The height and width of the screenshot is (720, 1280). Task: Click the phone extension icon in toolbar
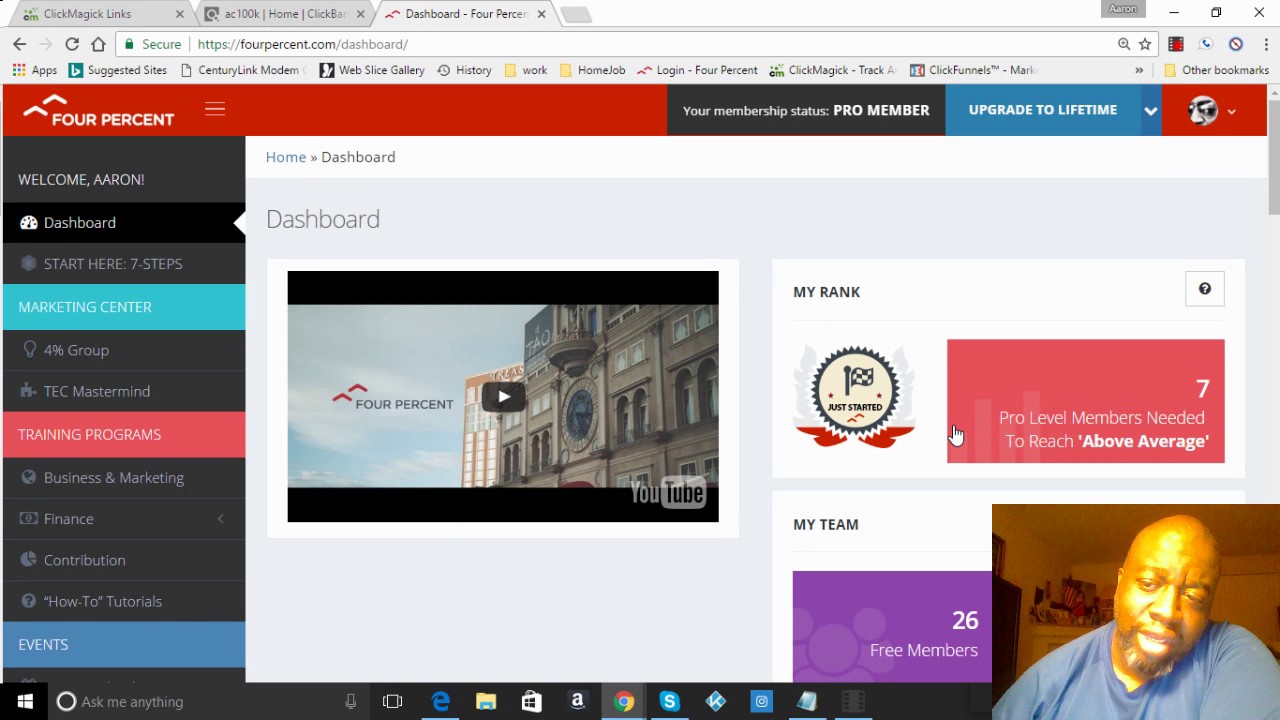coord(1206,44)
